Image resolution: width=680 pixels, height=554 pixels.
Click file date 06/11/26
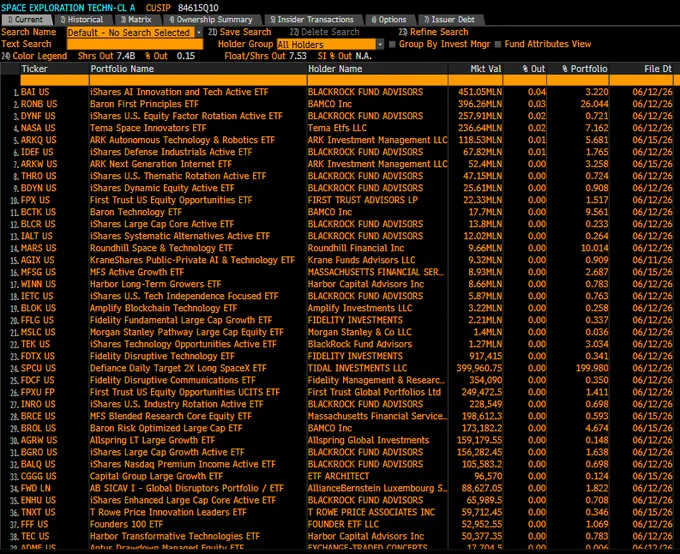click(652, 260)
